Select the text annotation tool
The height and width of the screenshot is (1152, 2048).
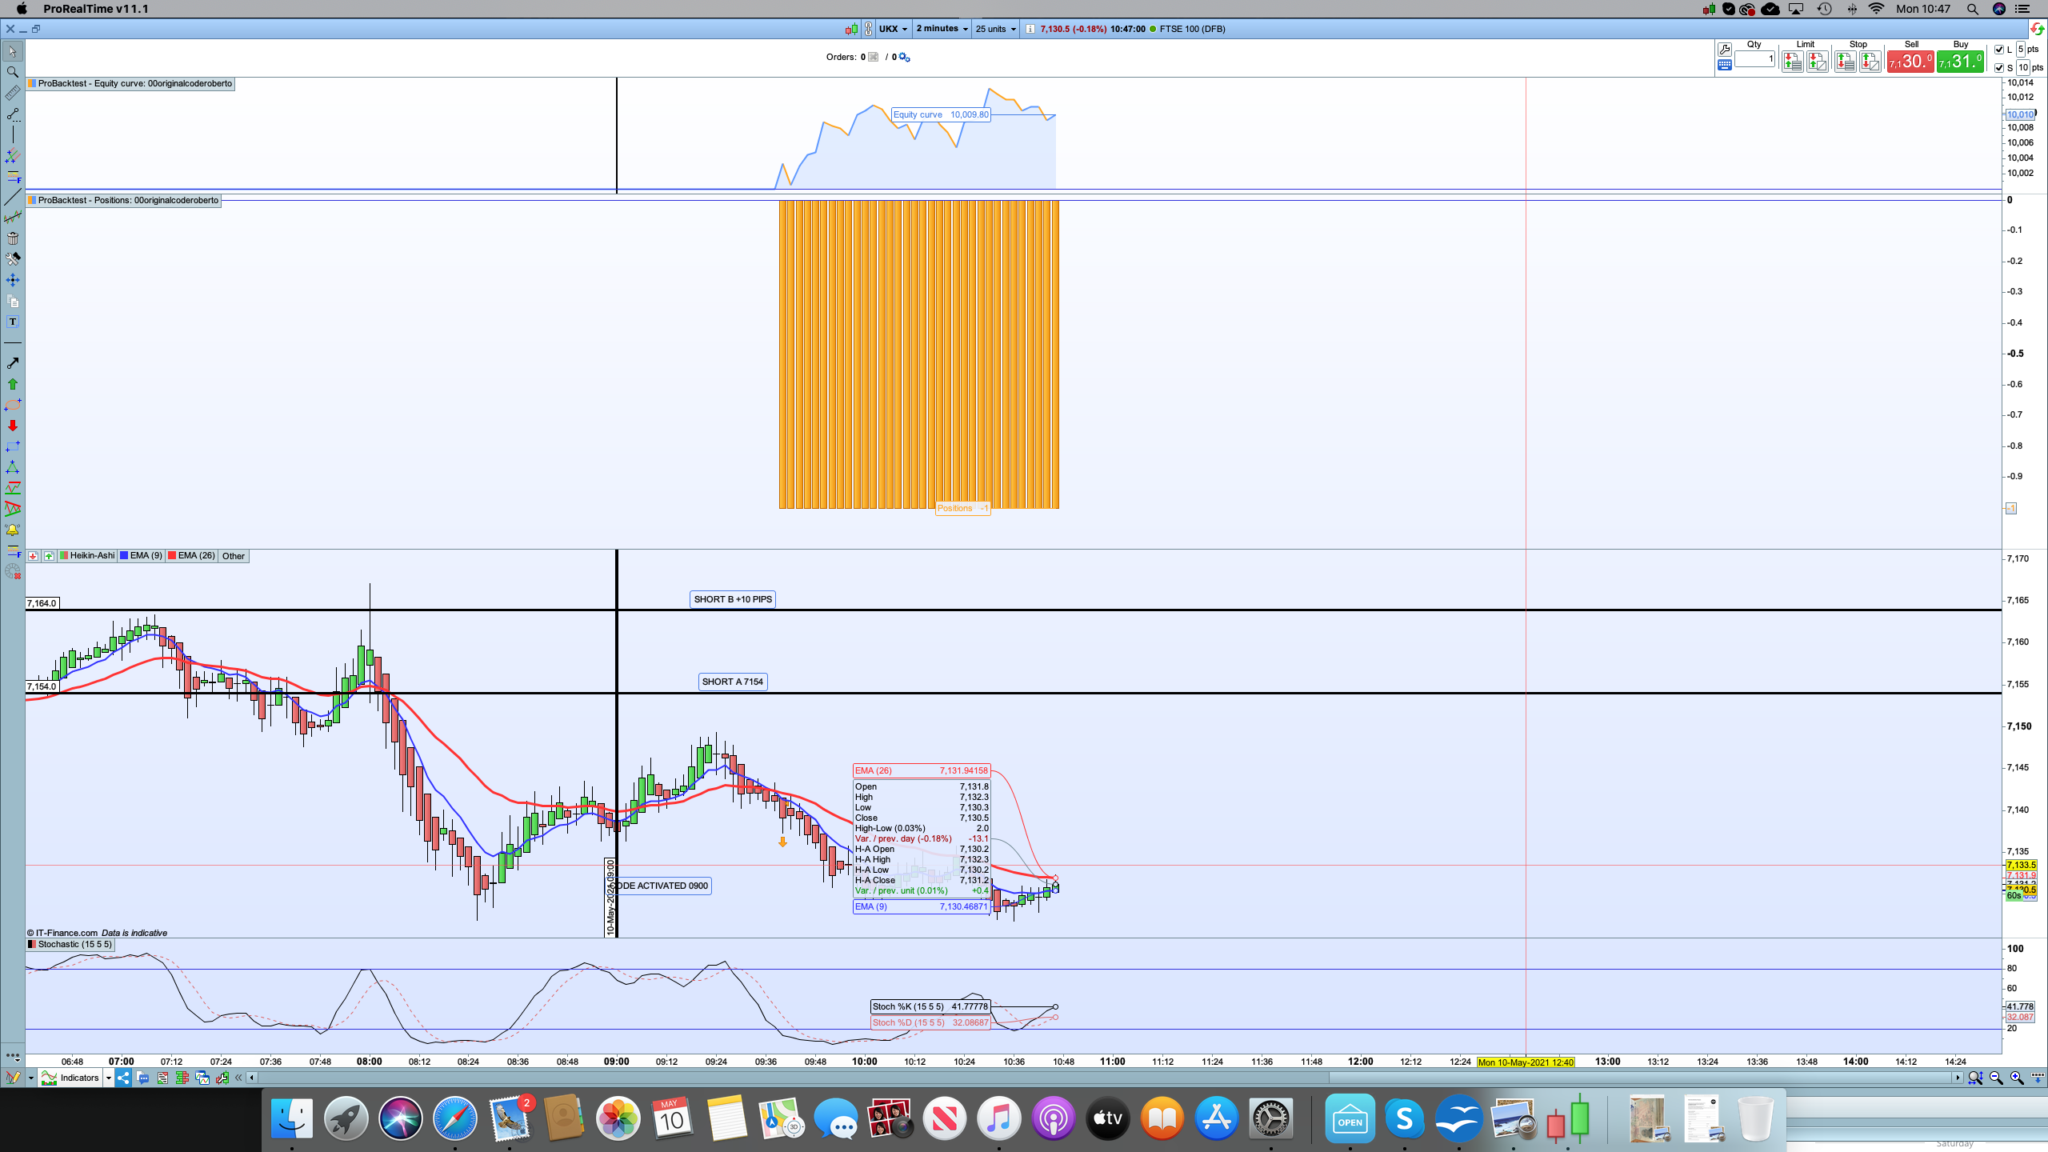click(13, 322)
